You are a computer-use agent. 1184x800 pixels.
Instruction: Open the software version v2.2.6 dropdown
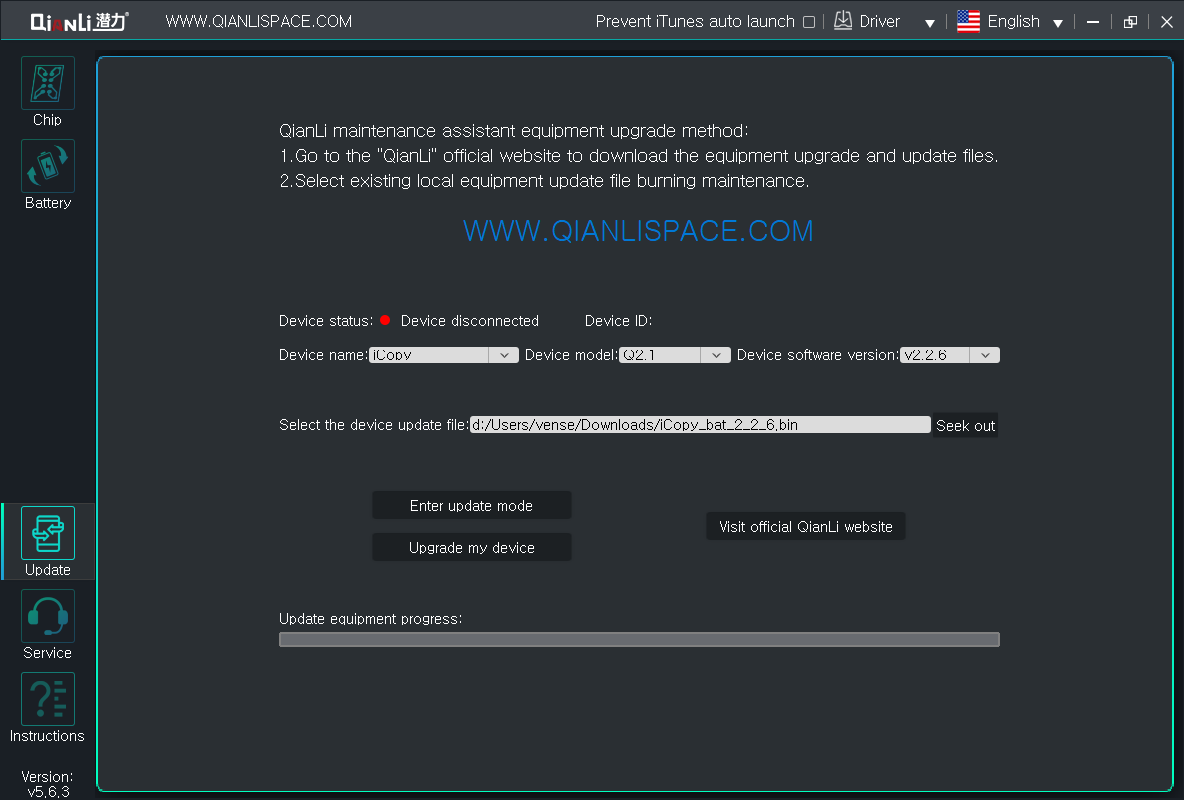950,355
